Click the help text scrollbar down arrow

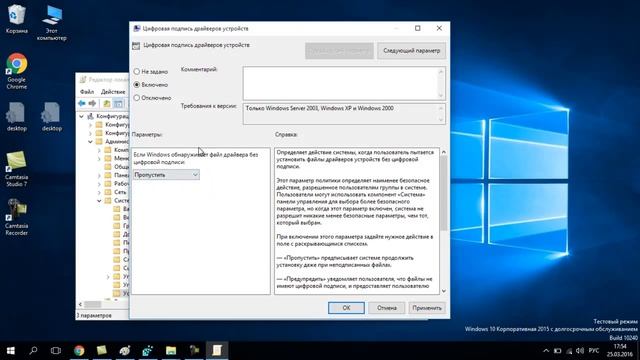coord(444,291)
